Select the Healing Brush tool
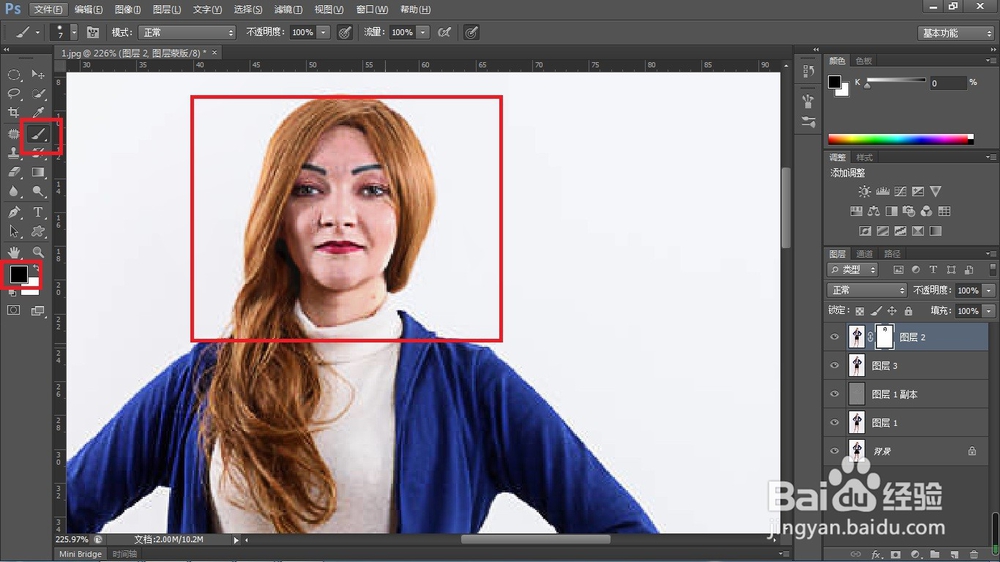1000x562 pixels. (x=14, y=134)
